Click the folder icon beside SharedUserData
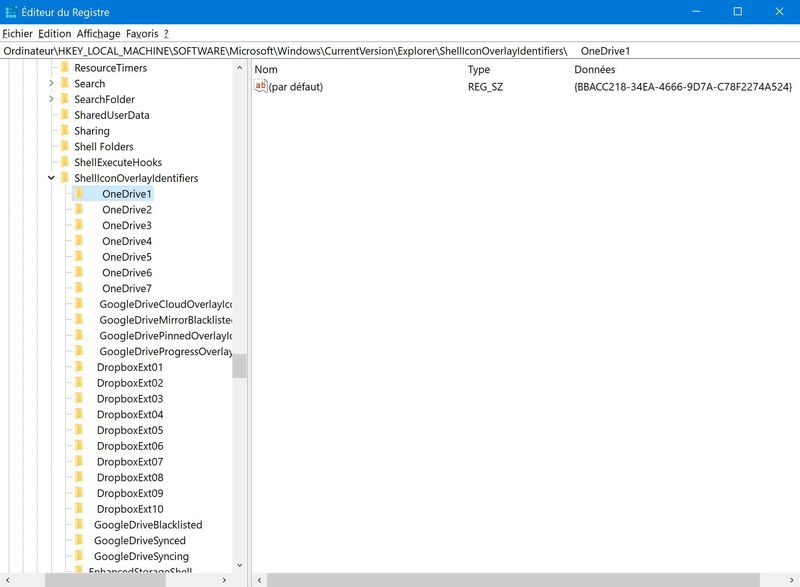The image size is (800, 587). click(x=65, y=115)
